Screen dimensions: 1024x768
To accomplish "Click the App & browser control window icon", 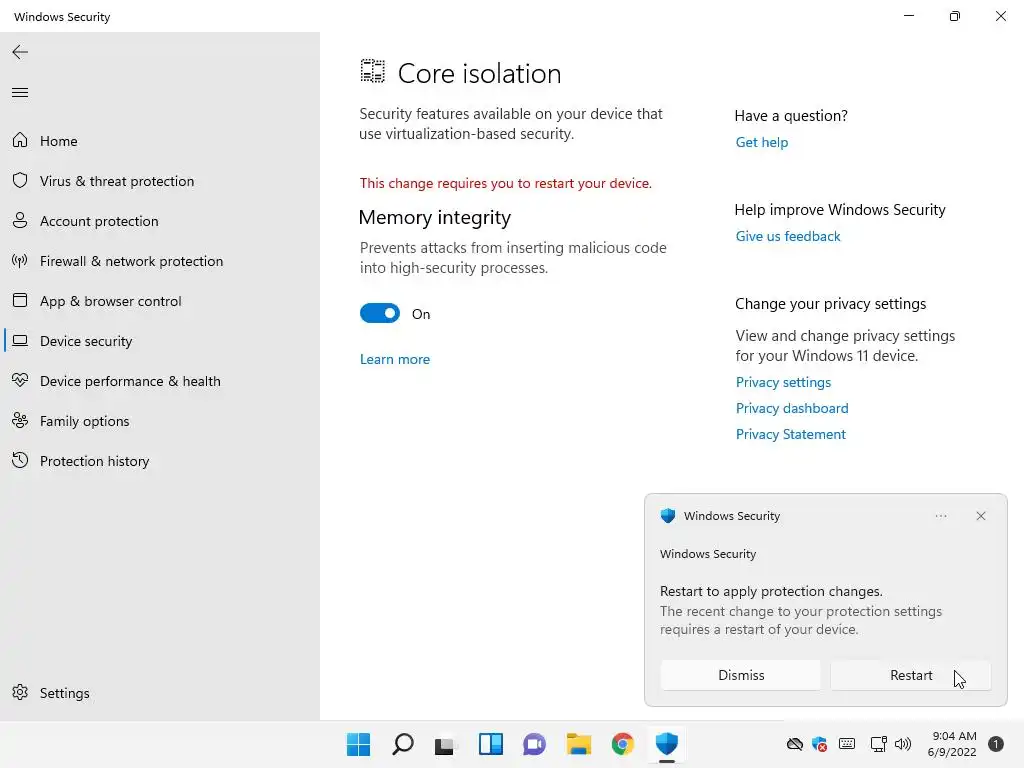I will 20,300.
